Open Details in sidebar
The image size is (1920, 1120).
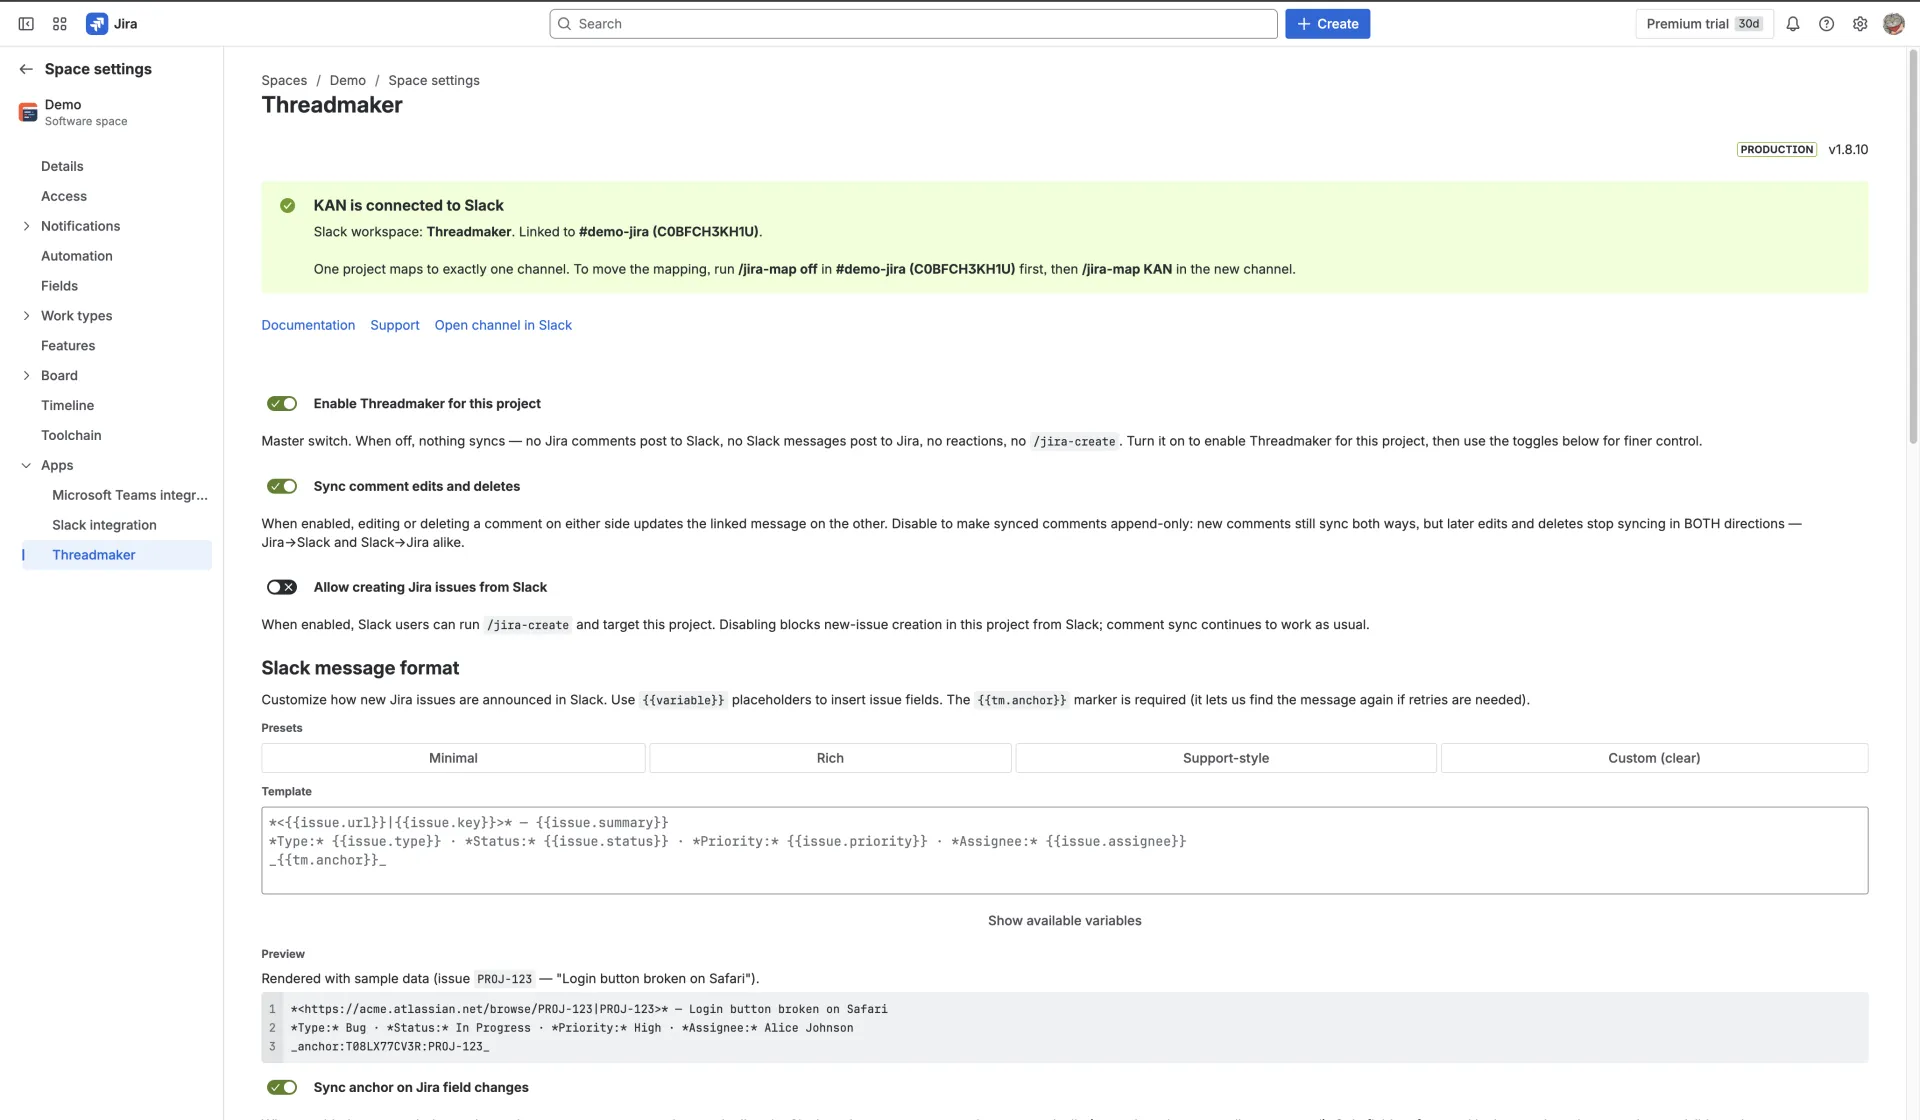coord(62,166)
